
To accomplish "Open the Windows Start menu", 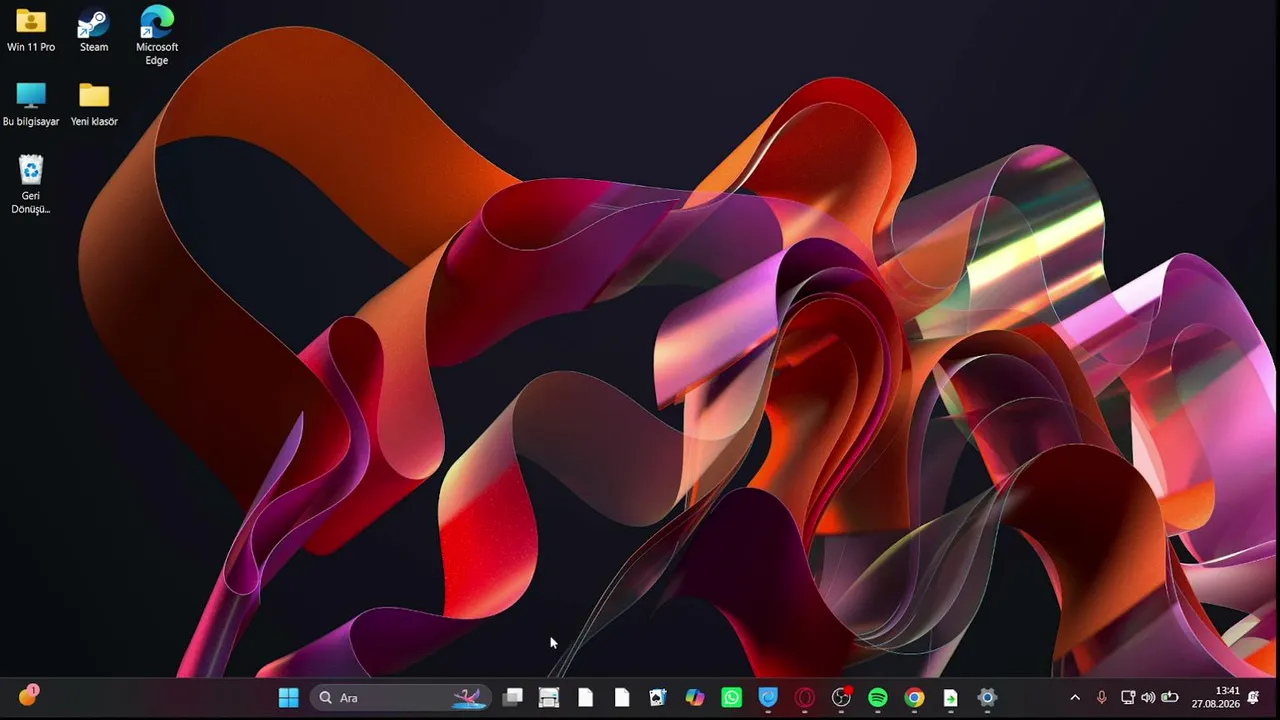I will 289,697.
